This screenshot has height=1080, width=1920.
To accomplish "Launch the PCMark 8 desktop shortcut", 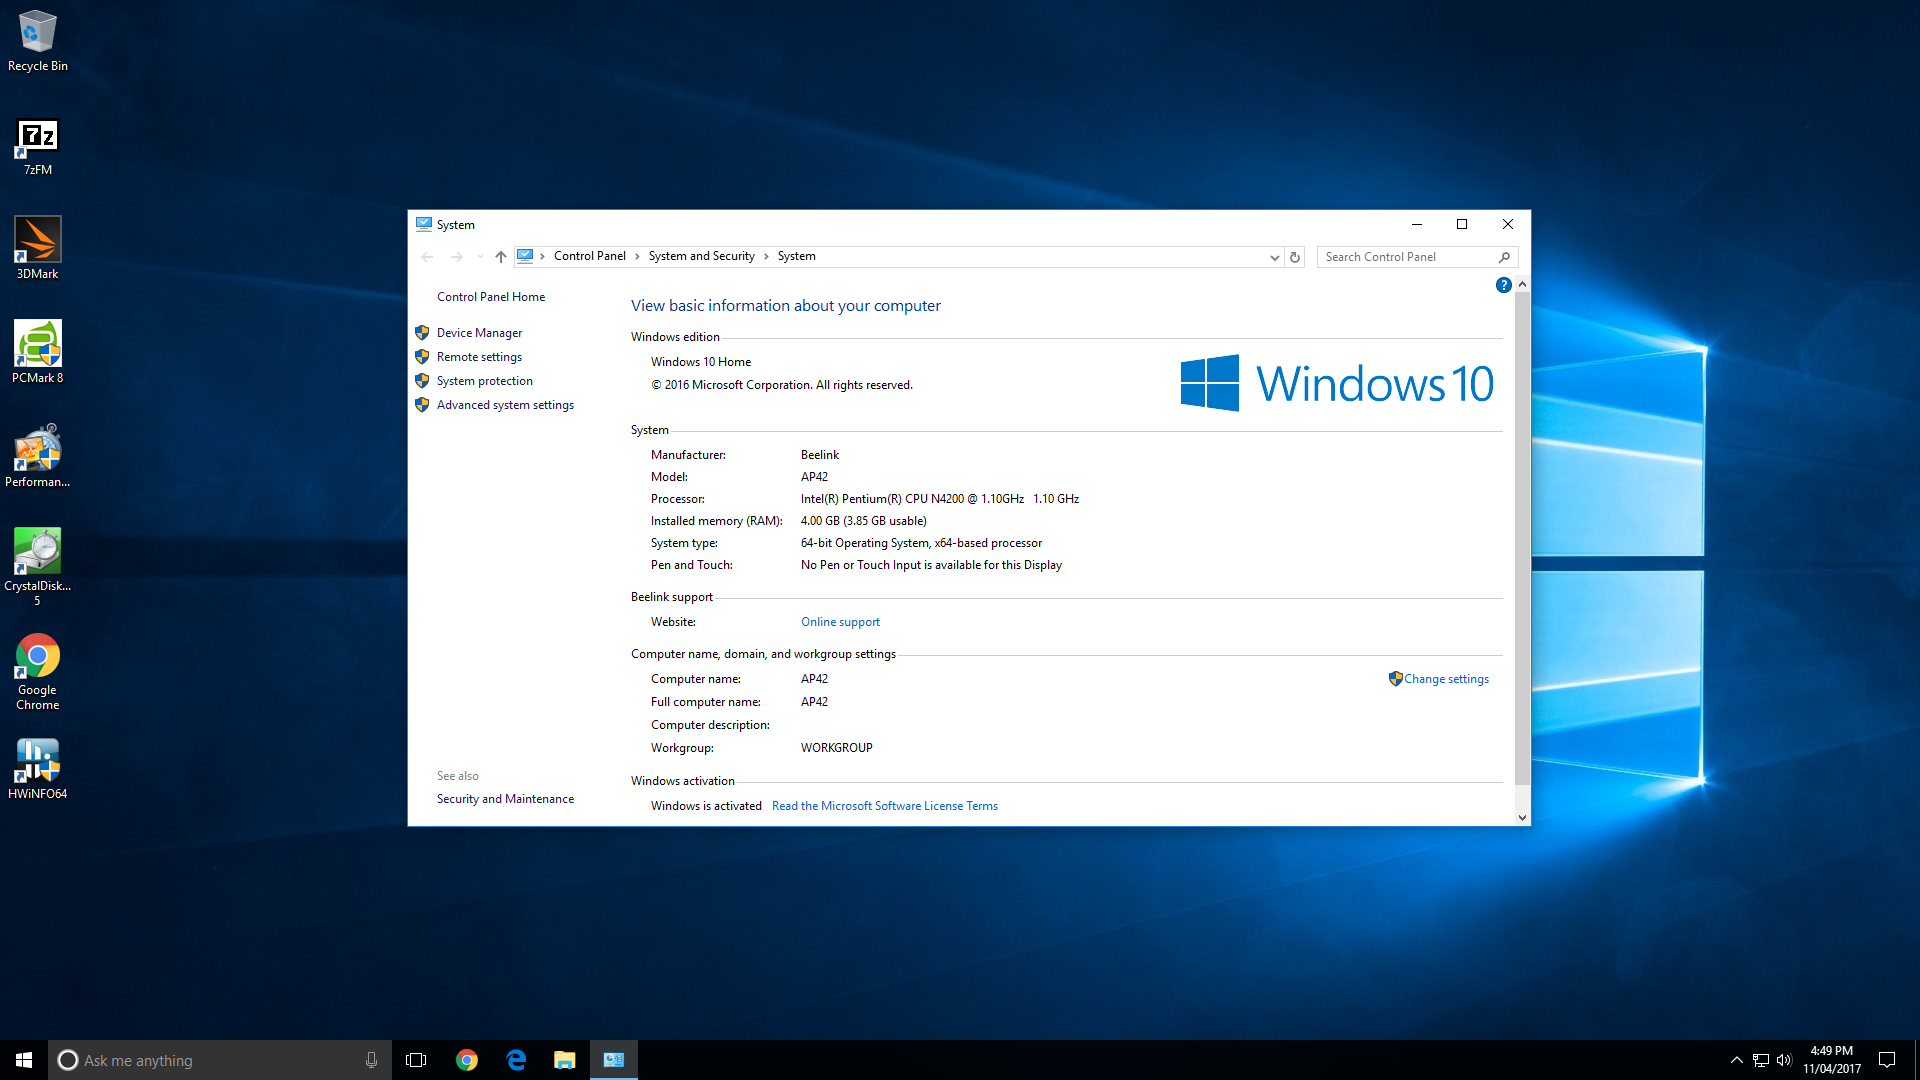I will [37, 352].
